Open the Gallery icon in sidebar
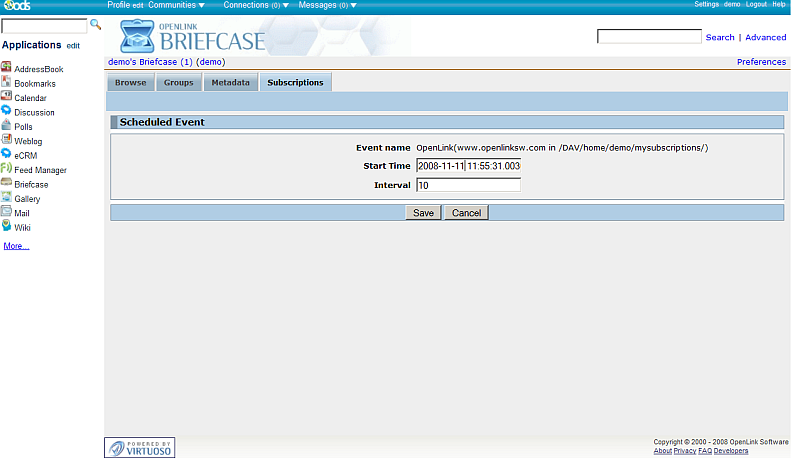Image resolution: width=800 pixels, height=470 pixels. tap(6, 198)
